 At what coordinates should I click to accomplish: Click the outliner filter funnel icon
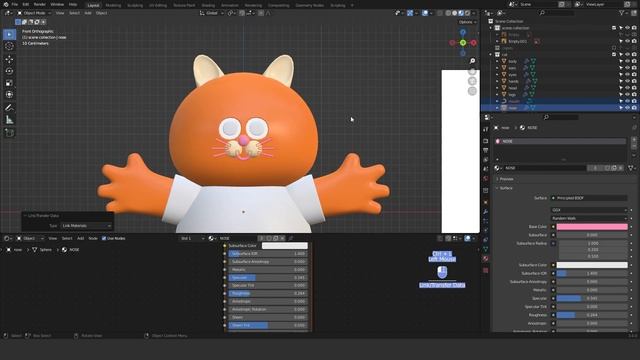coord(622,13)
